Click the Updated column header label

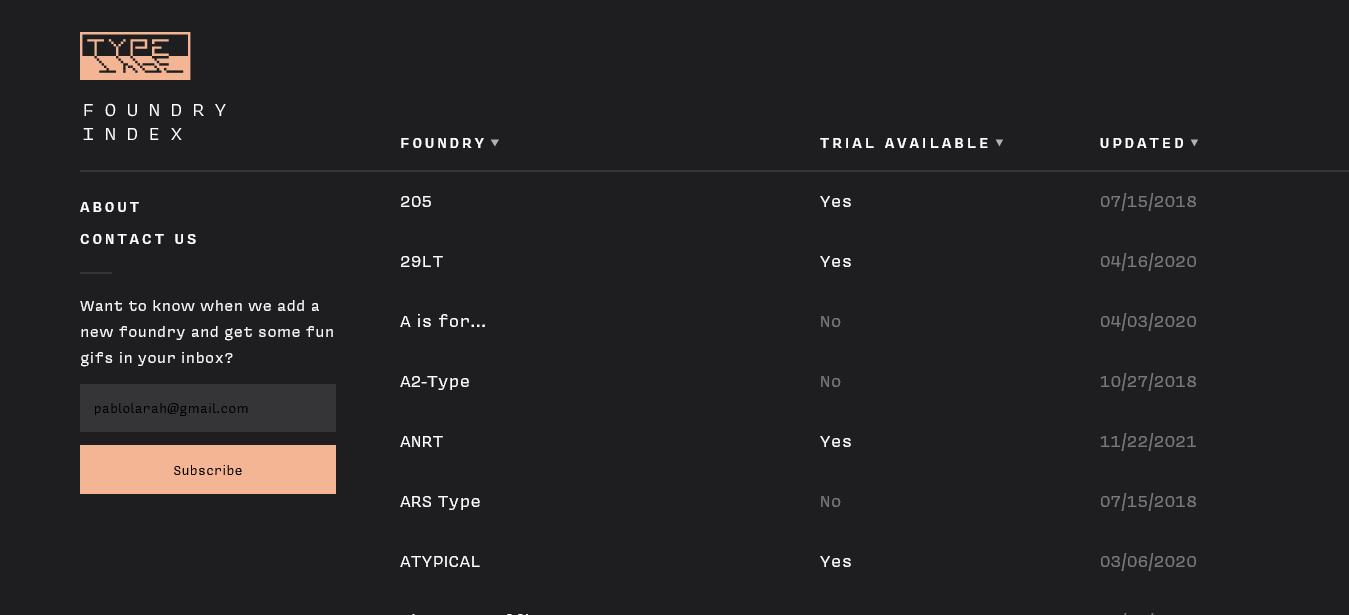click(1142, 143)
